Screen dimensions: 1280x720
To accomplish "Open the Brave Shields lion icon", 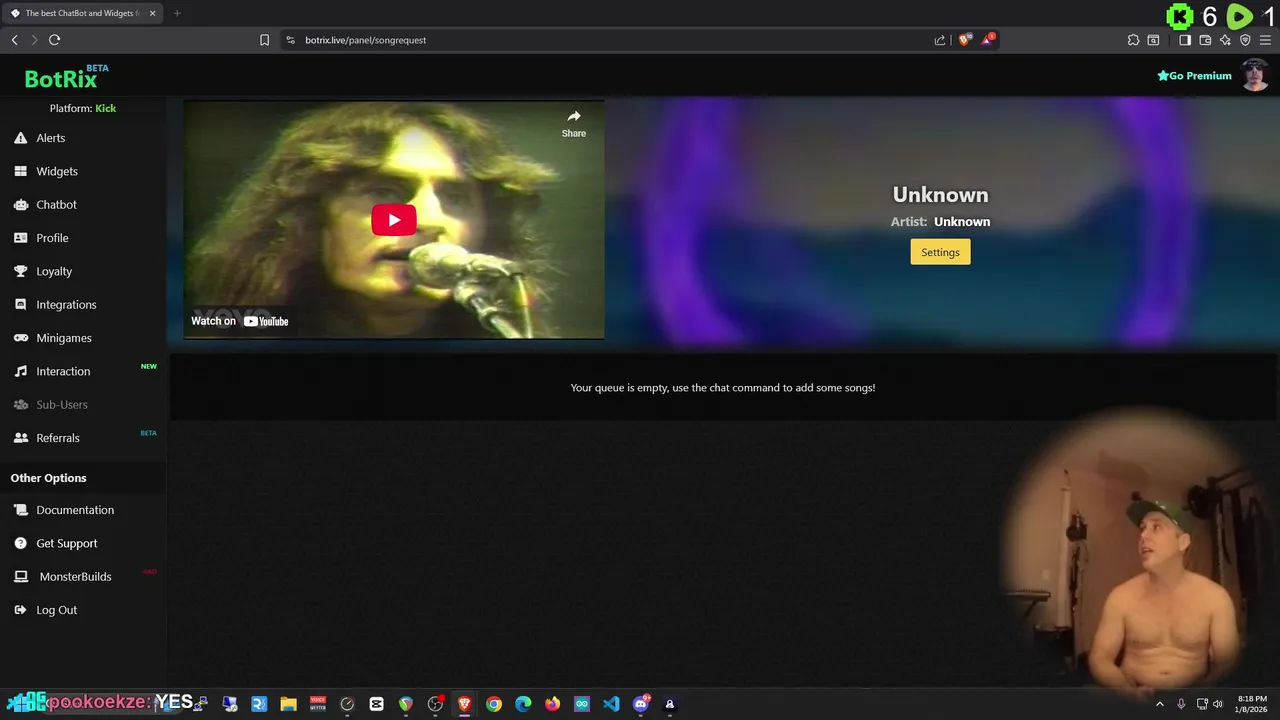I will [964, 40].
